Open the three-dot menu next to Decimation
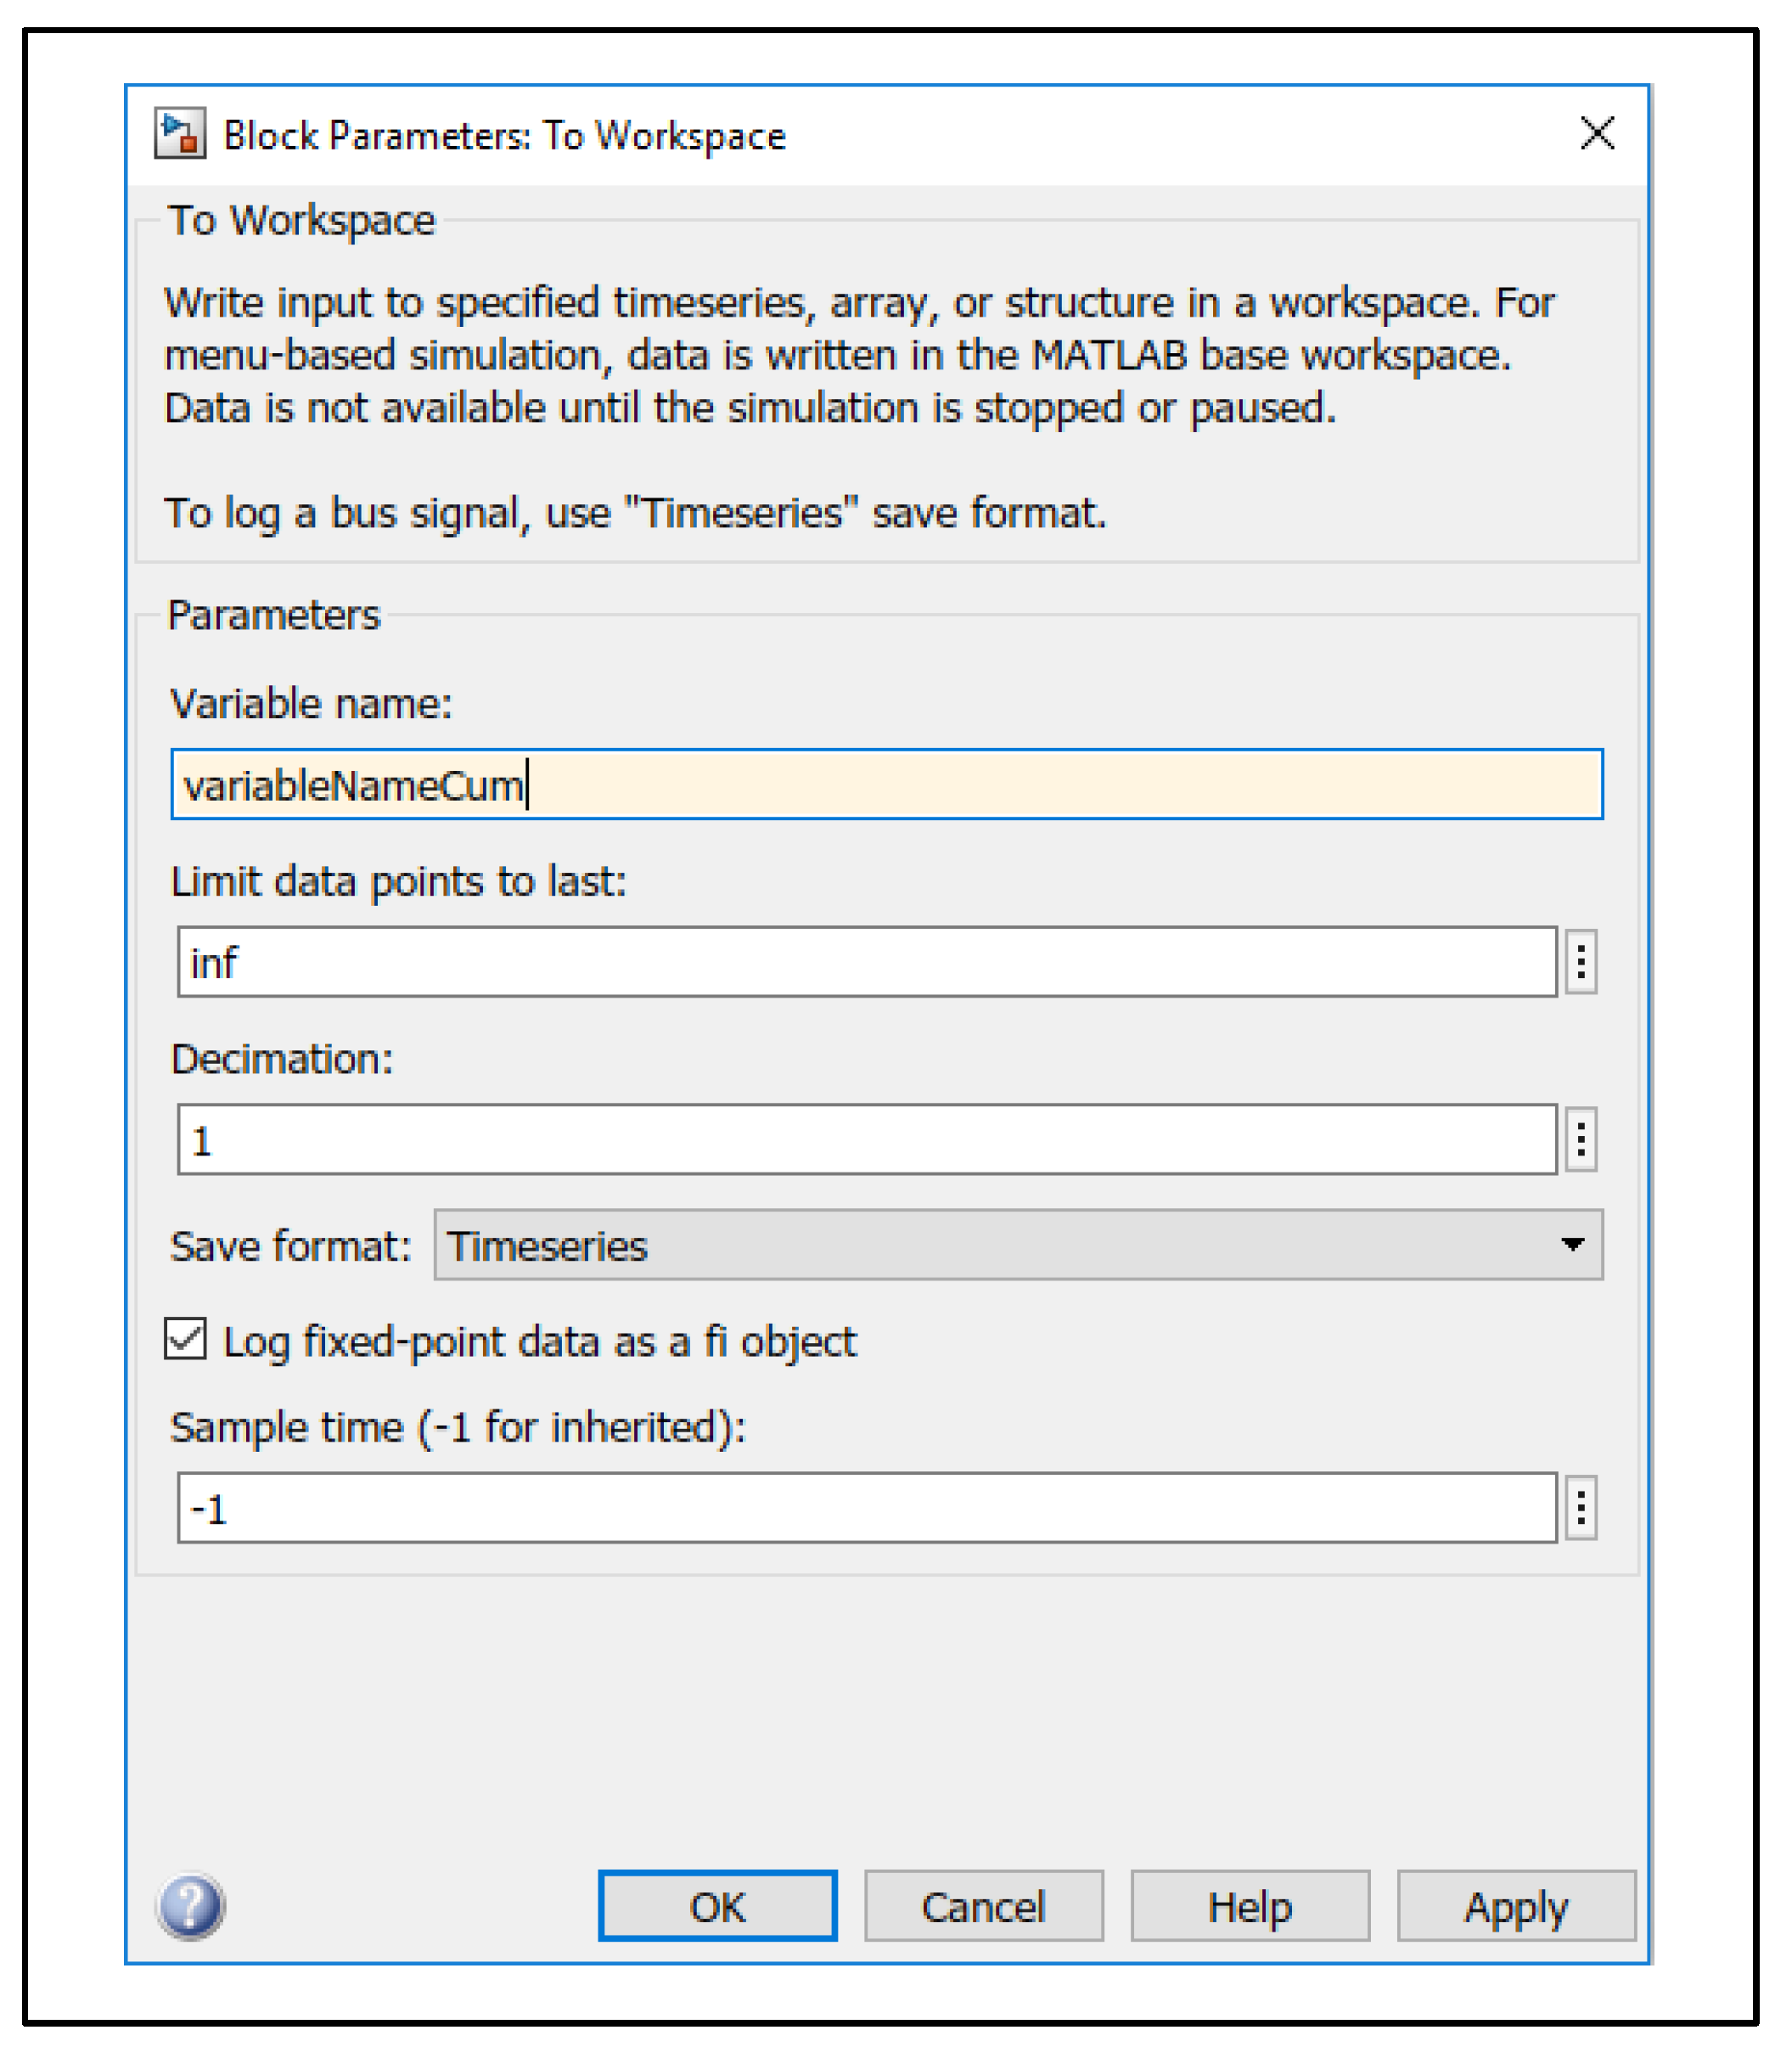1792x2047 pixels. tap(1580, 1139)
